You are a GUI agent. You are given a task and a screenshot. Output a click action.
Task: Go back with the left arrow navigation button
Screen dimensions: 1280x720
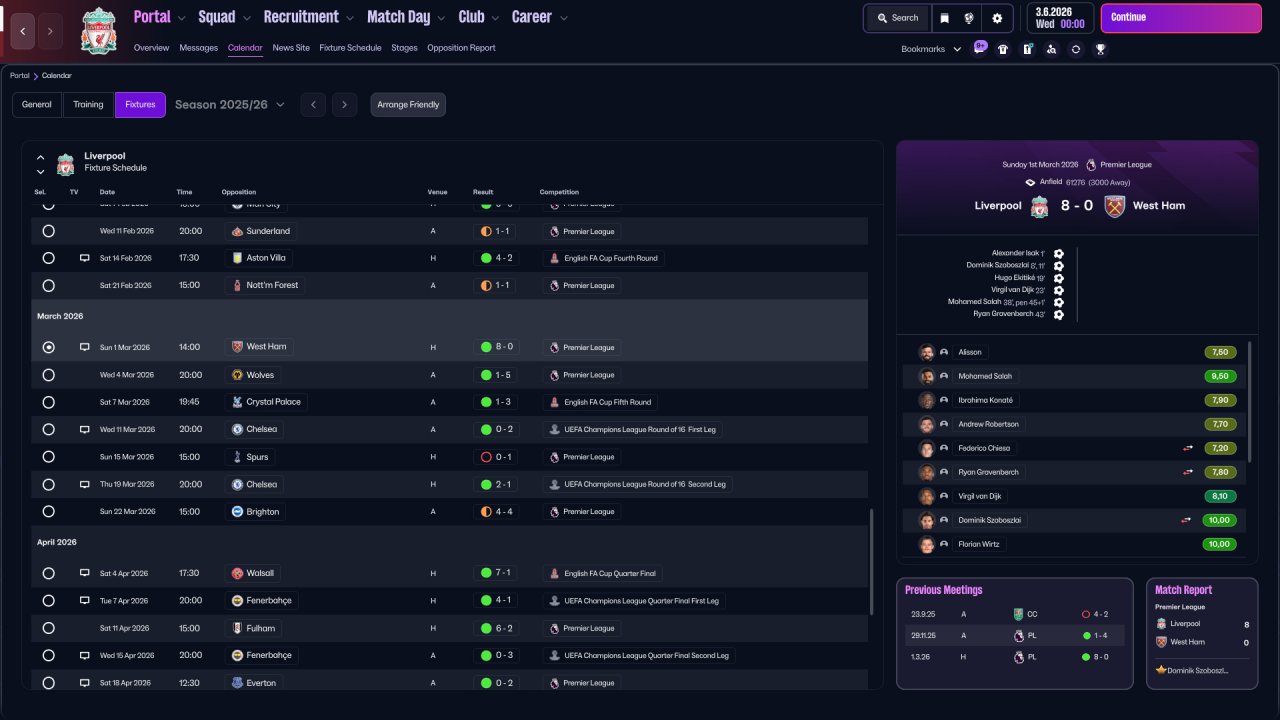pos(23,31)
